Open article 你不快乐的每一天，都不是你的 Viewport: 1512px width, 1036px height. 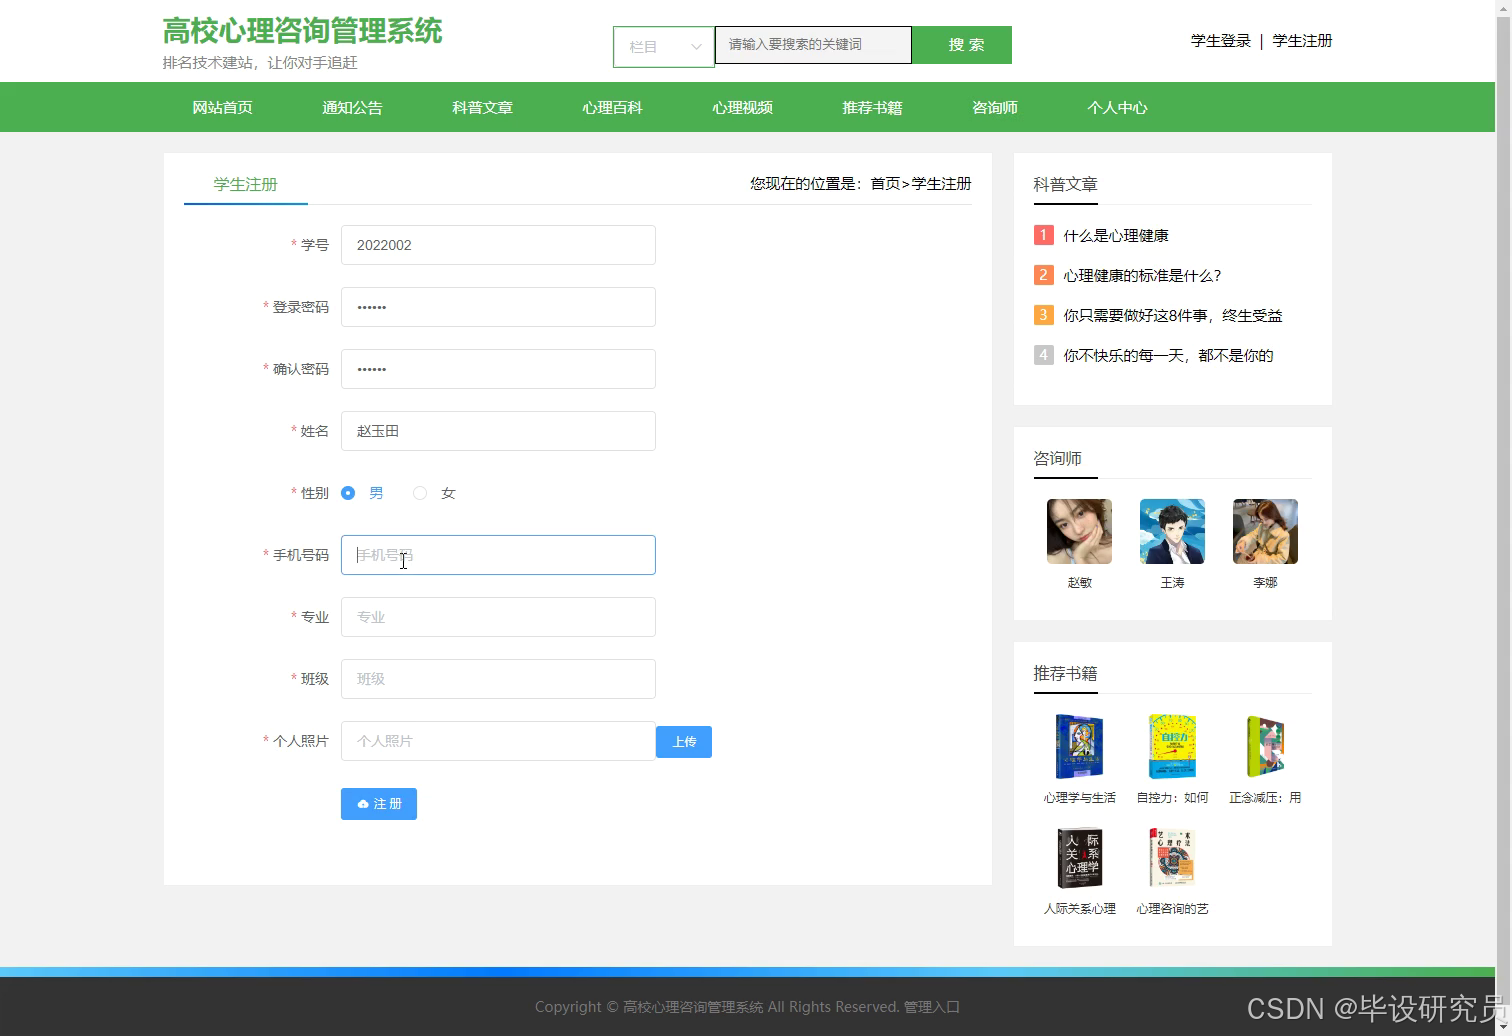pos(1168,356)
